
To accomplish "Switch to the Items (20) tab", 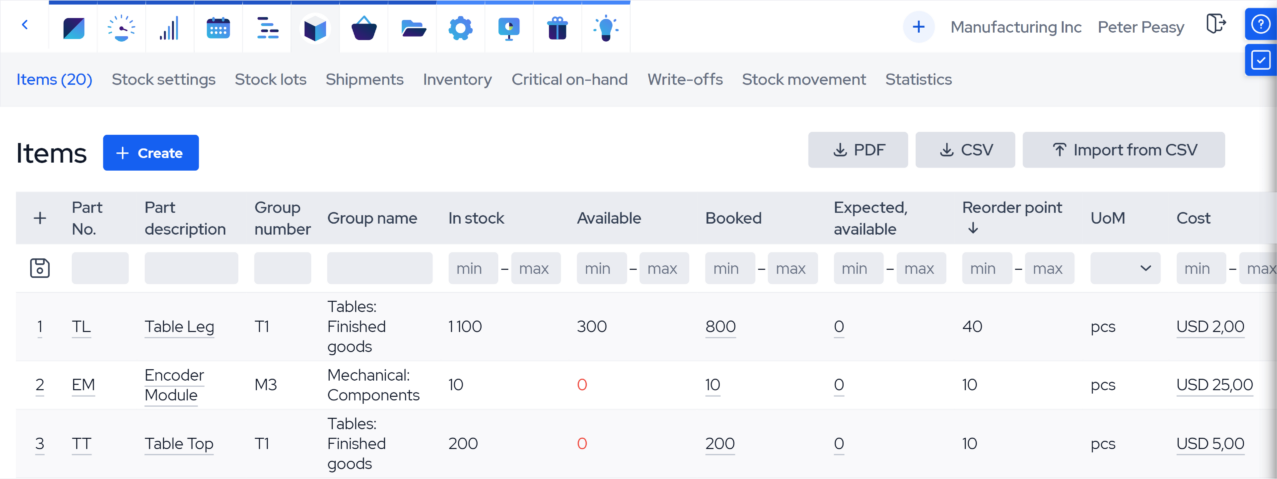I will [54, 79].
